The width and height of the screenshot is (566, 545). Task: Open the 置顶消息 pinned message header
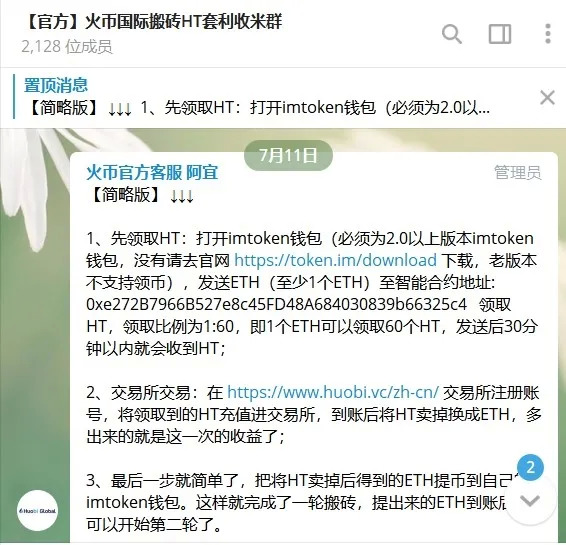56,85
